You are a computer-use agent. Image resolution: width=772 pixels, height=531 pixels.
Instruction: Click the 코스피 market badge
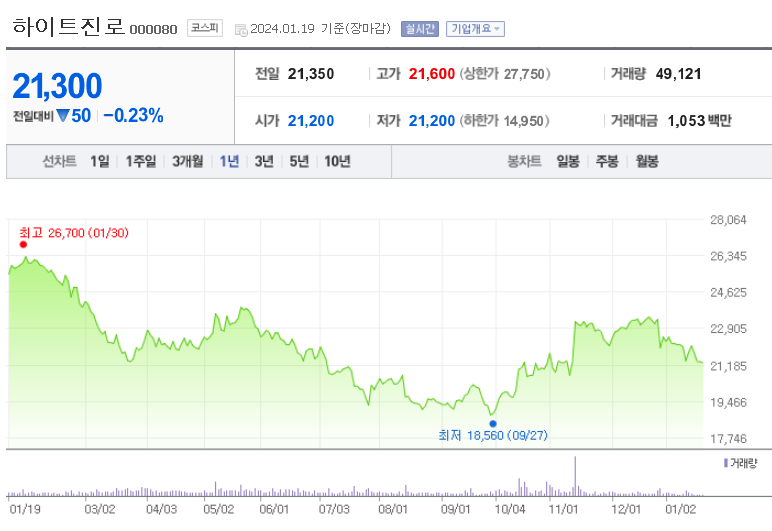point(205,28)
